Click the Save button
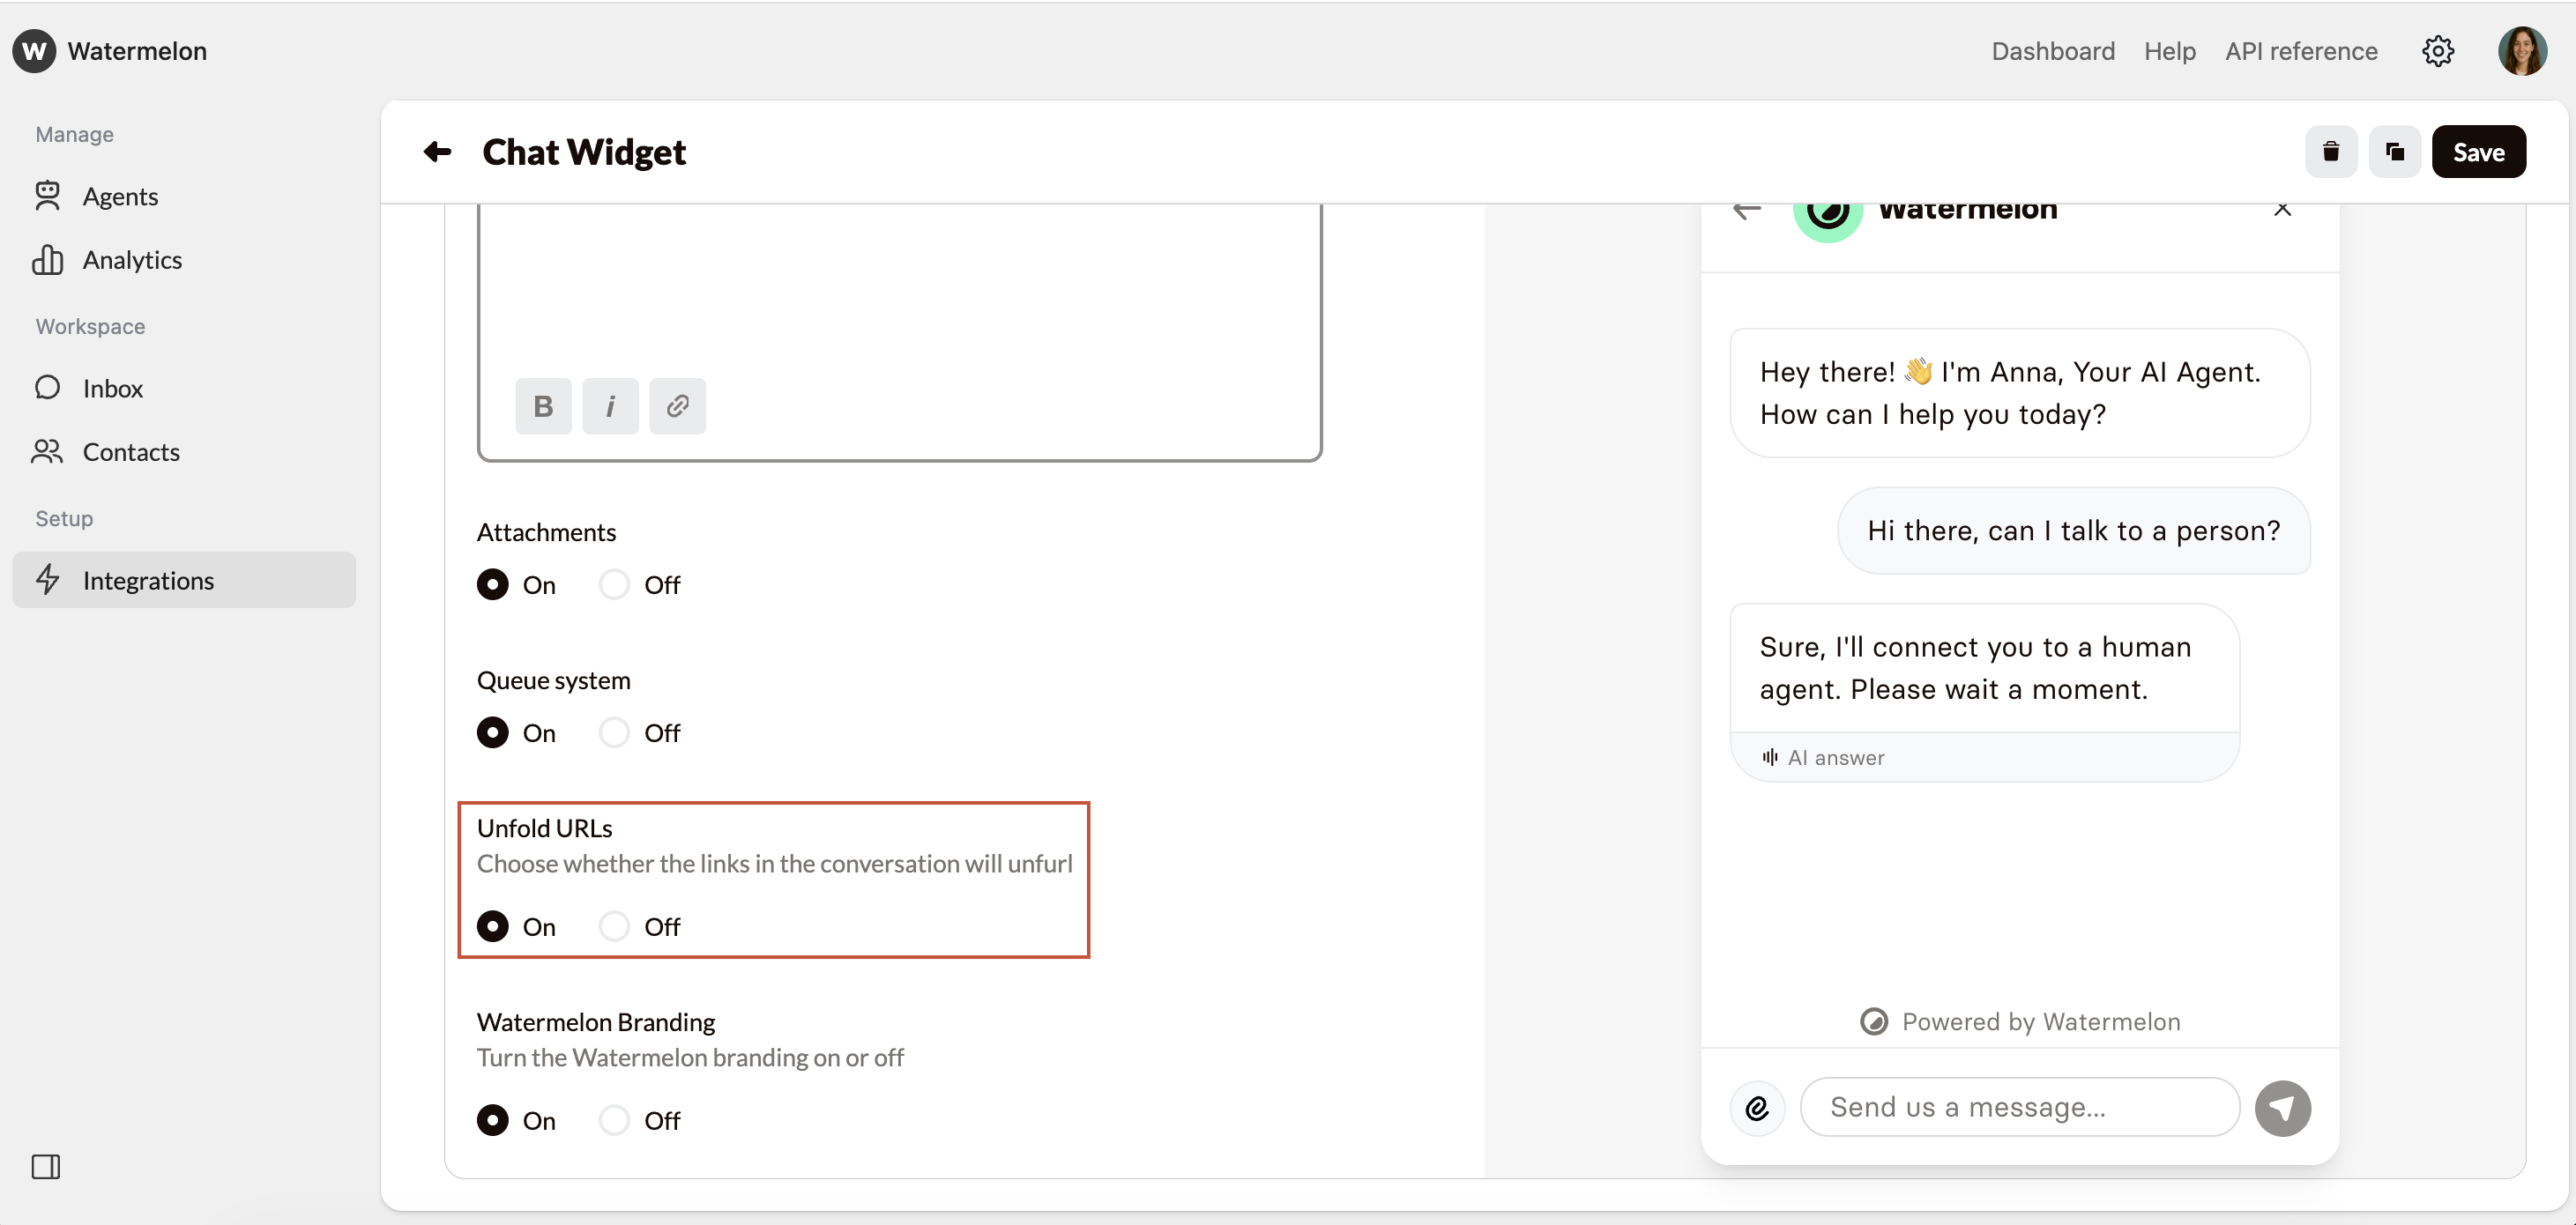This screenshot has height=1225, width=2576. coord(2478,152)
